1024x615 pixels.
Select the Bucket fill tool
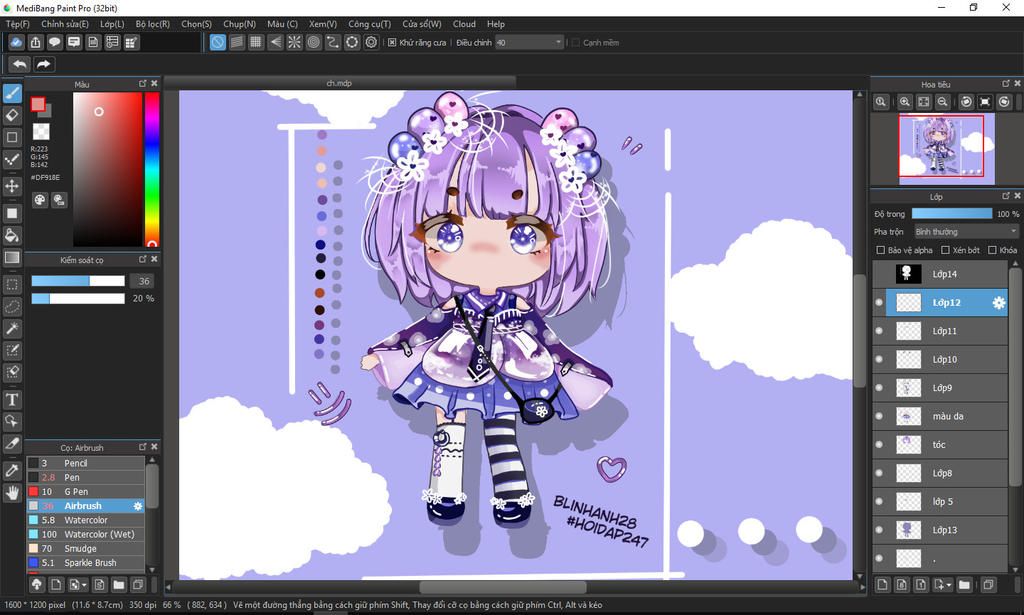click(12, 235)
